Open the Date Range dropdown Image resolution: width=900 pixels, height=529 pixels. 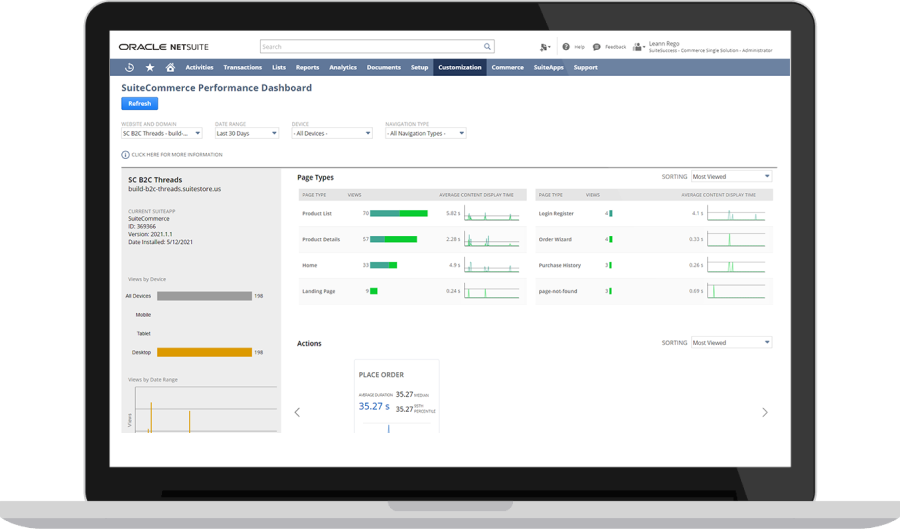click(247, 133)
